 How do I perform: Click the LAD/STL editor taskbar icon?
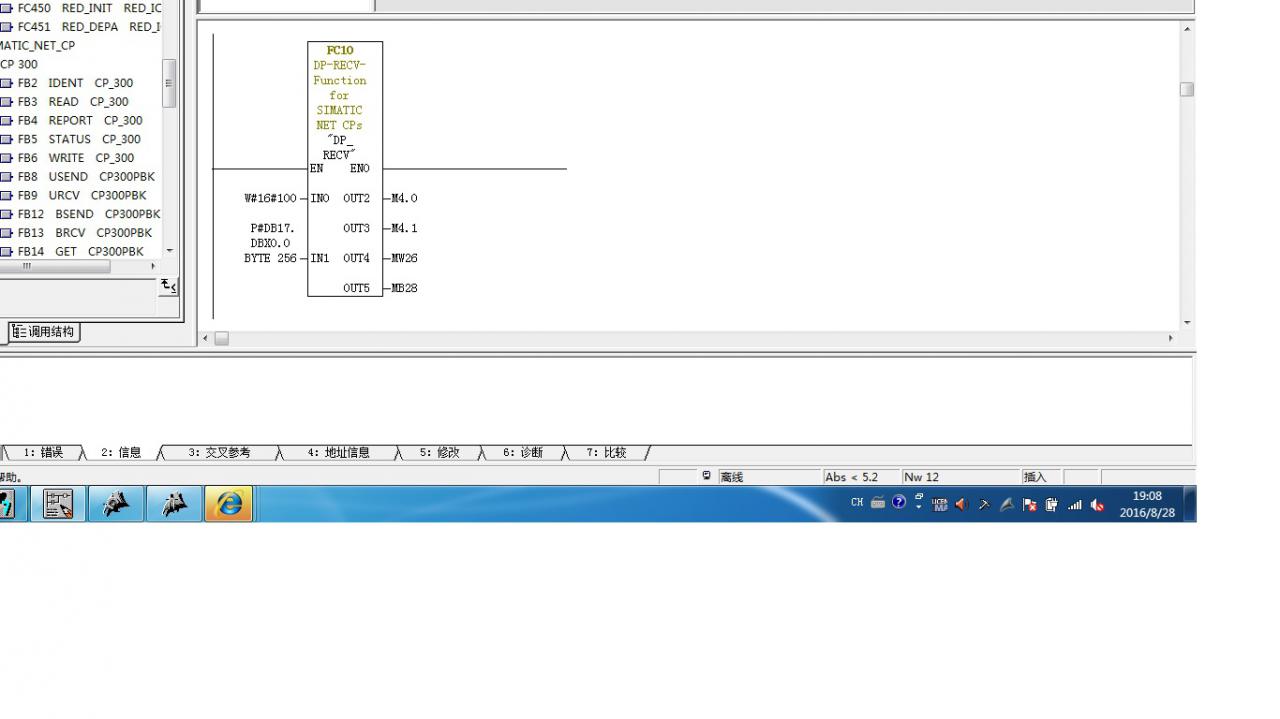(x=58, y=503)
